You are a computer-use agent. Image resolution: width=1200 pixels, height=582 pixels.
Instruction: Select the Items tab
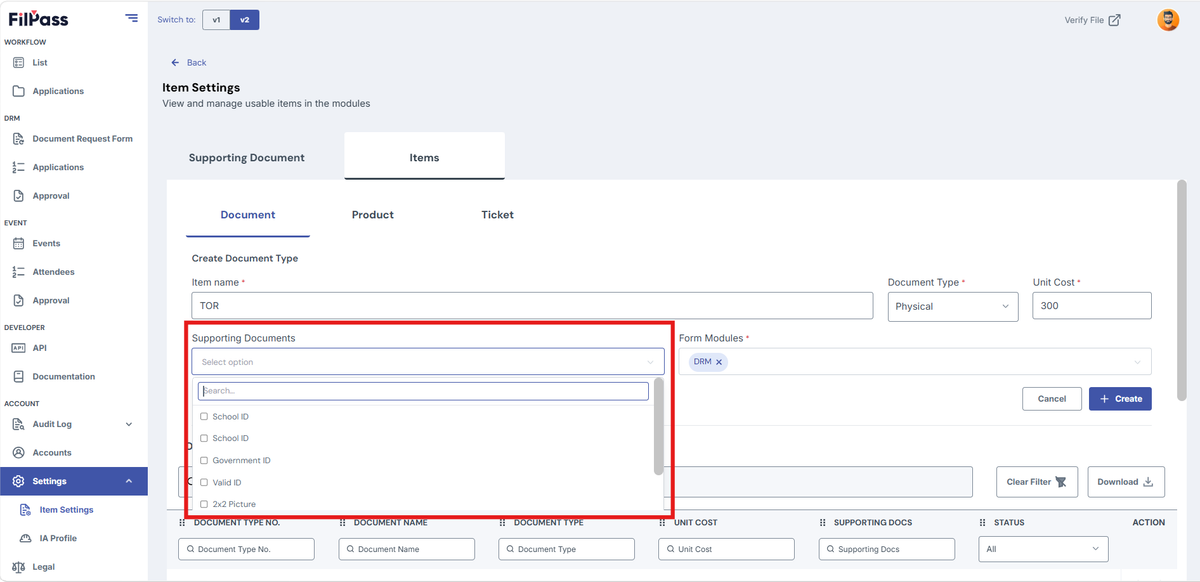(x=424, y=157)
